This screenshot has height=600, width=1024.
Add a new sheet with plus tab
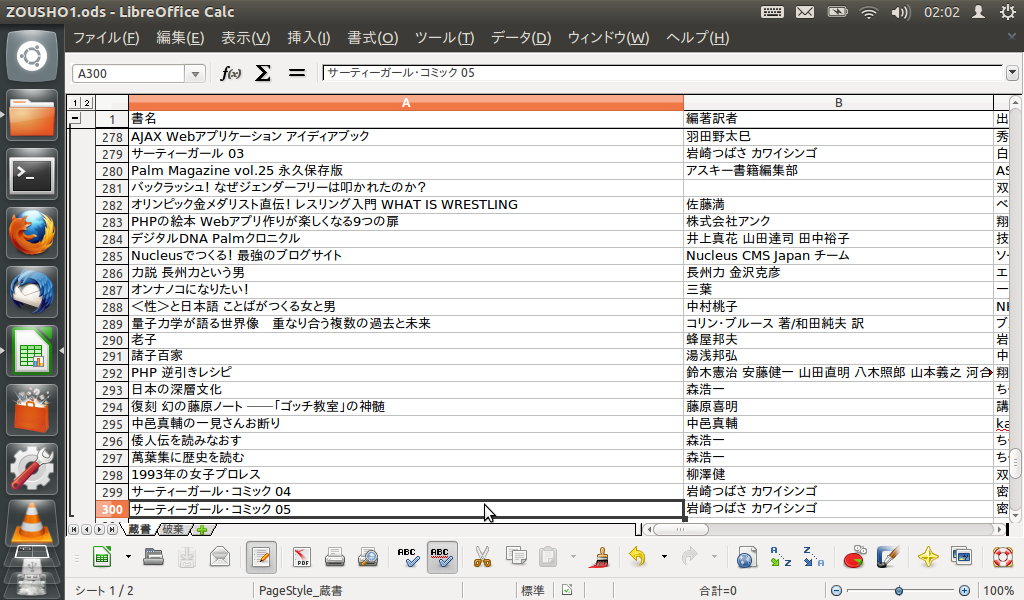[202, 530]
